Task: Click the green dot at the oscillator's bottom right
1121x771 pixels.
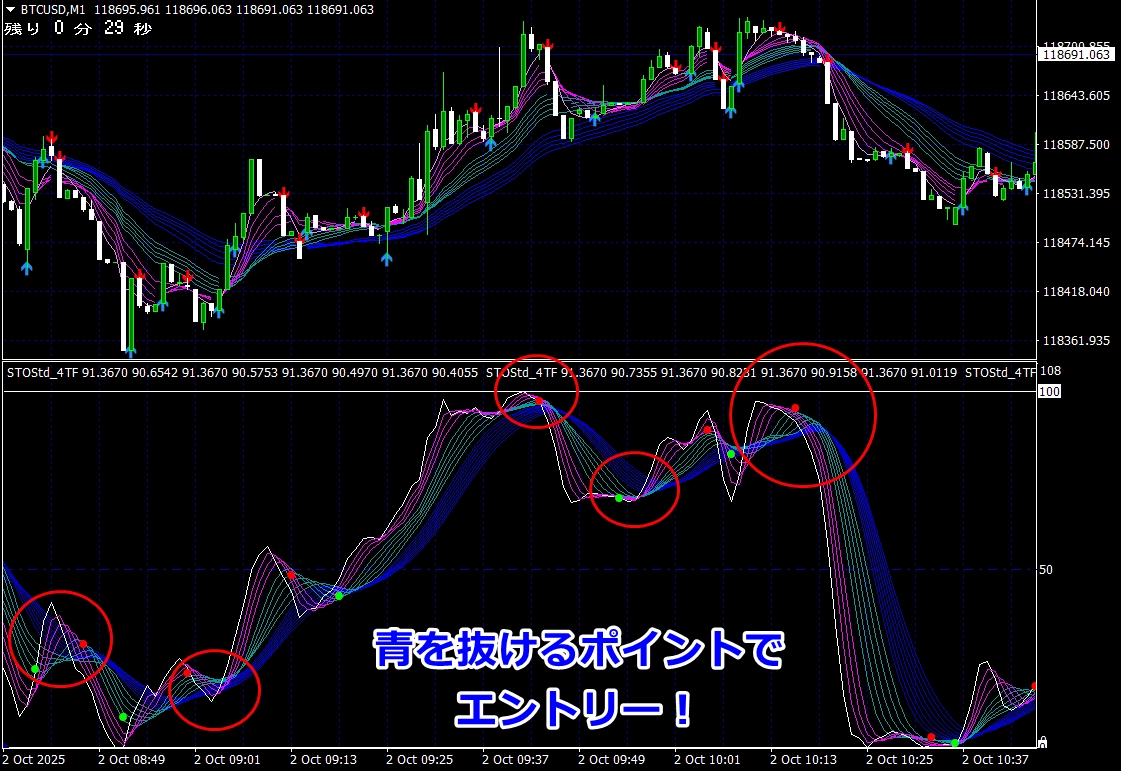Action: [955, 743]
